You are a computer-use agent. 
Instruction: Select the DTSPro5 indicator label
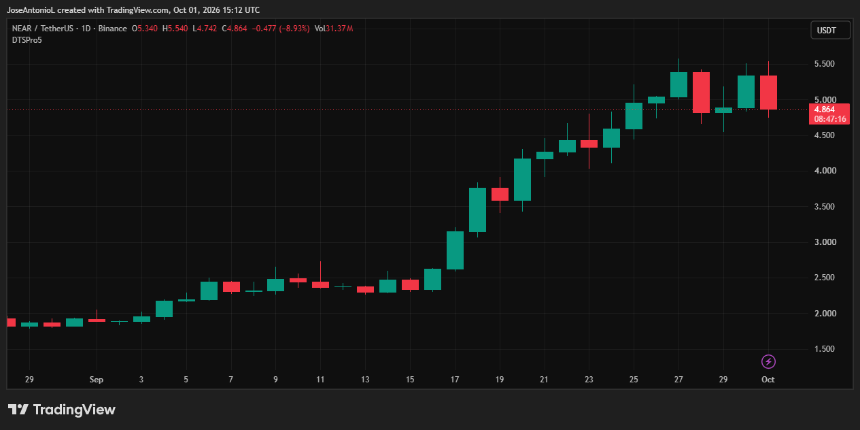tap(25, 39)
